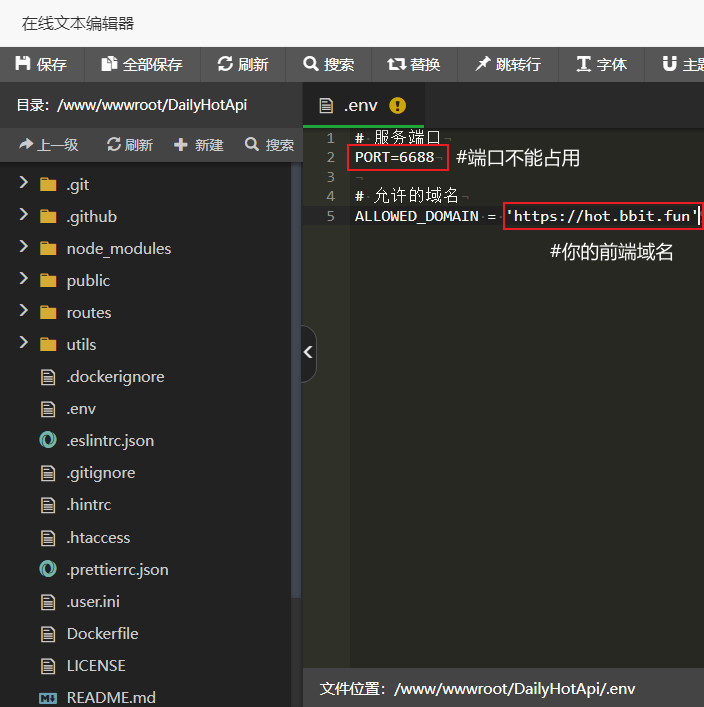The width and height of the screenshot is (704, 707).
Task: Click the 'https://hot.bbit.fun' value
Action: tap(602, 216)
